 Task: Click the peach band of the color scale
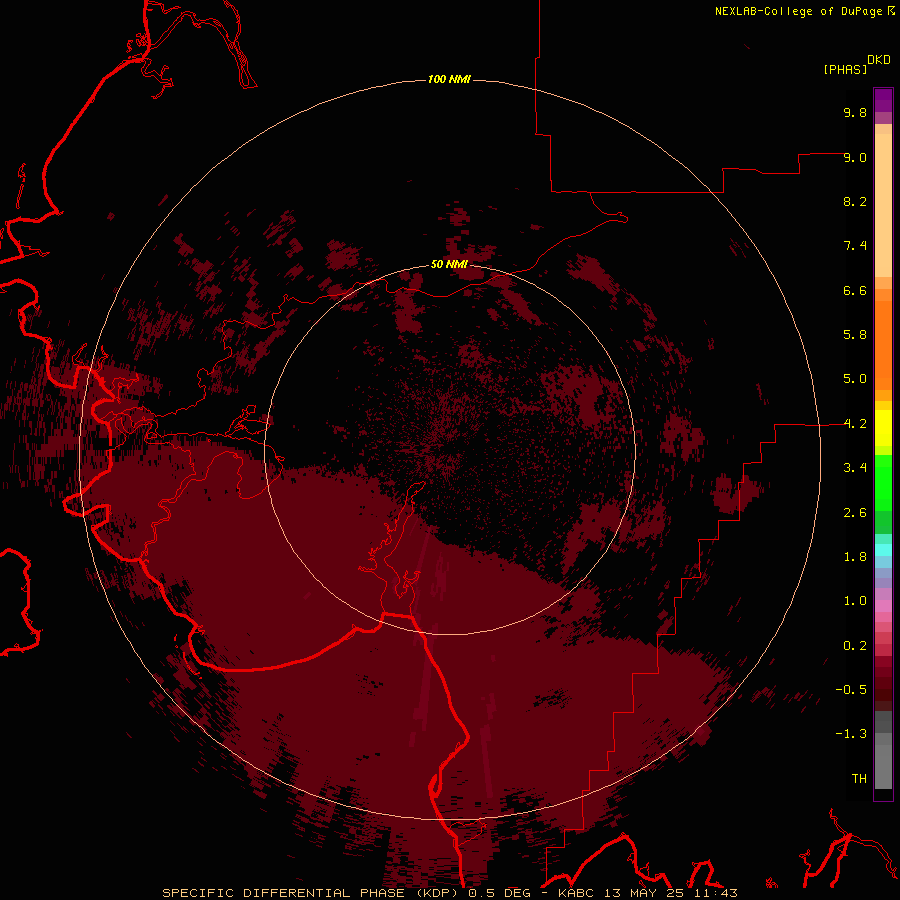(x=883, y=205)
